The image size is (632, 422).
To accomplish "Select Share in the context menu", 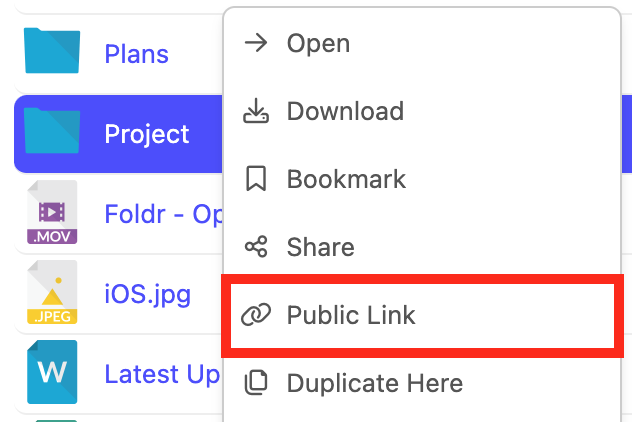I will point(320,247).
